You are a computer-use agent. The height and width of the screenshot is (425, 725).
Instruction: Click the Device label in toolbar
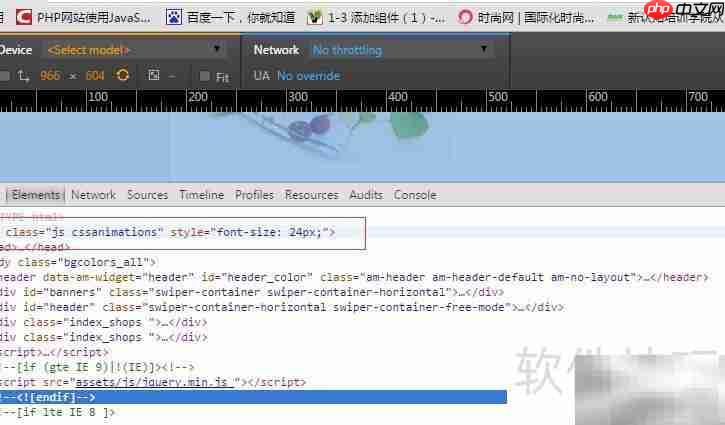click(x=16, y=50)
